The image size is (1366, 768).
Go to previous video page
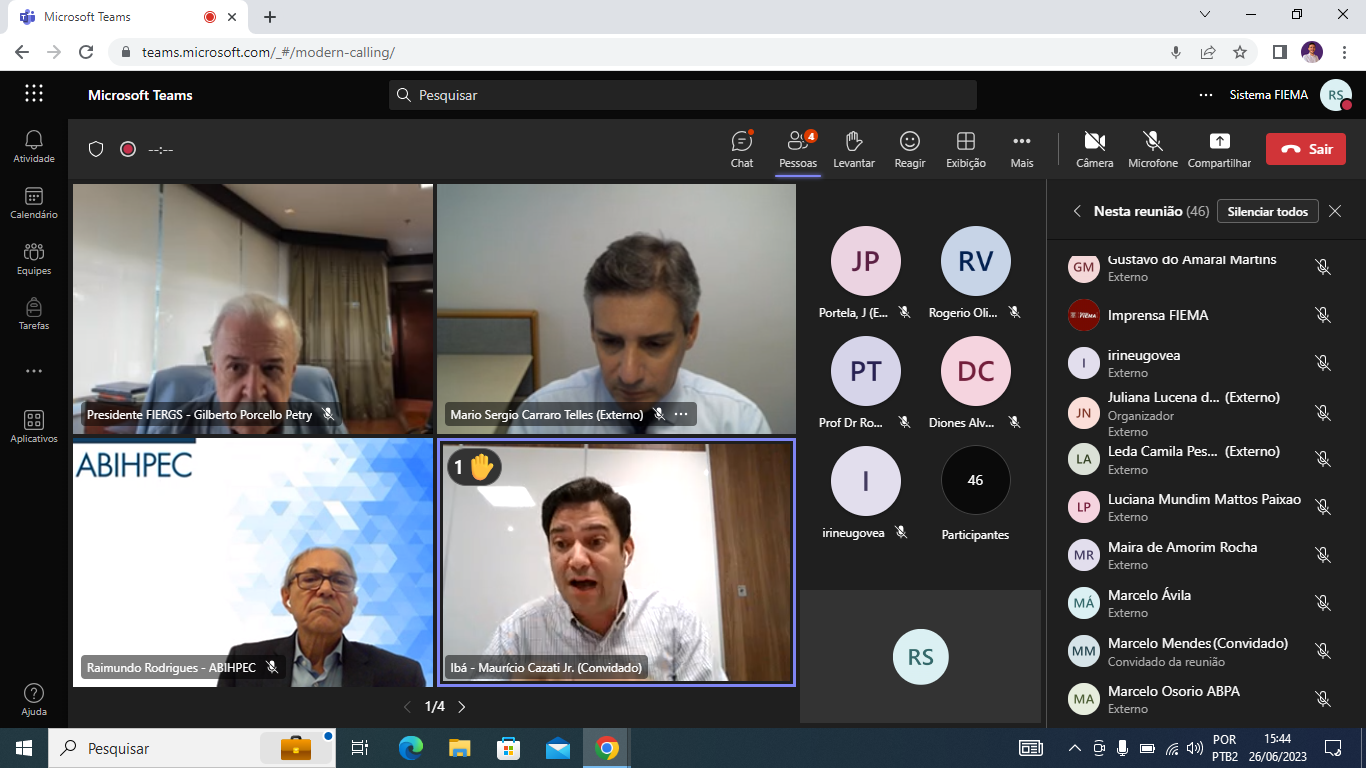[407, 707]
